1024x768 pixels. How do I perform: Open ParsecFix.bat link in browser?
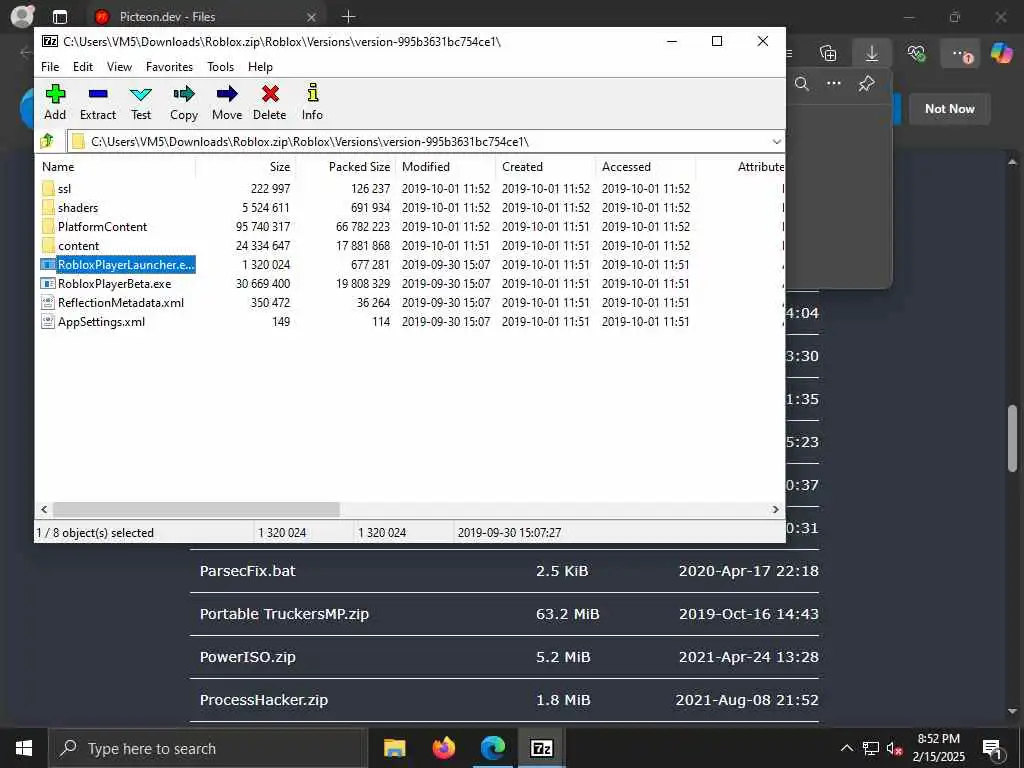(x=248, y=571)
